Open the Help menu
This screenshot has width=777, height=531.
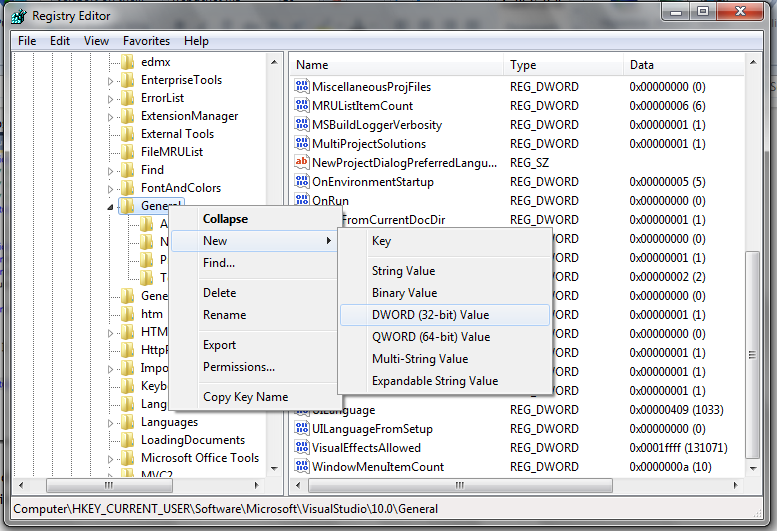point(196,41)
